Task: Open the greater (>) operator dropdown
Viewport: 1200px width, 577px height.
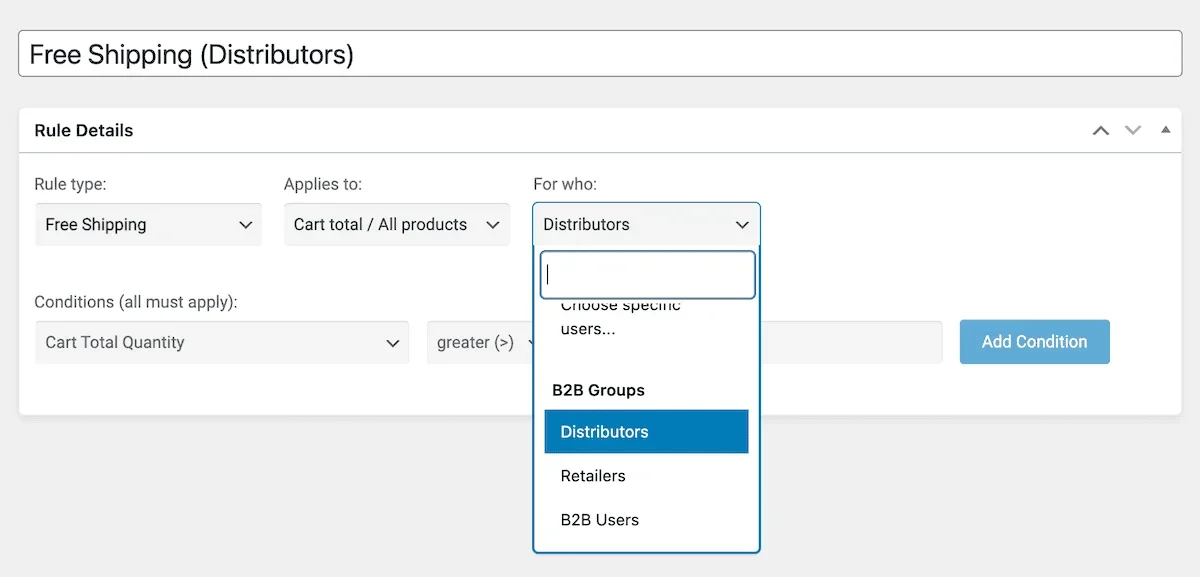Action: point(480,342)
